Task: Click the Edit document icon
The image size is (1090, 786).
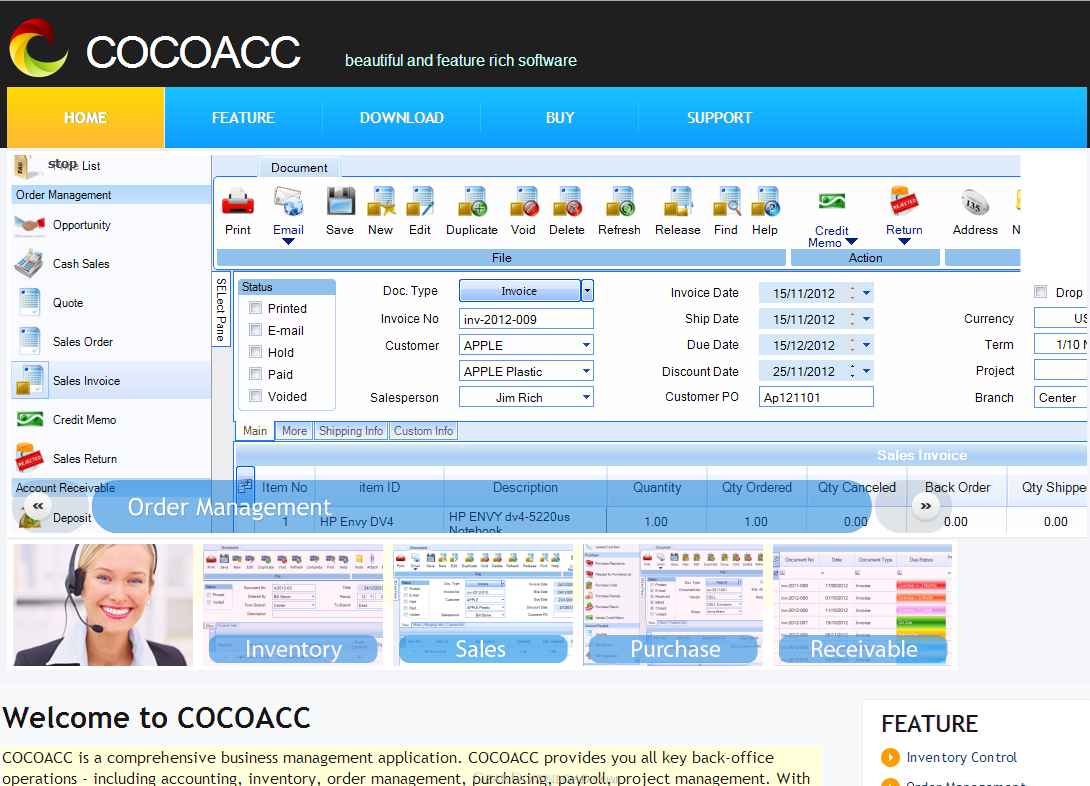Action: pyautogui.click(x=420, y=202)
